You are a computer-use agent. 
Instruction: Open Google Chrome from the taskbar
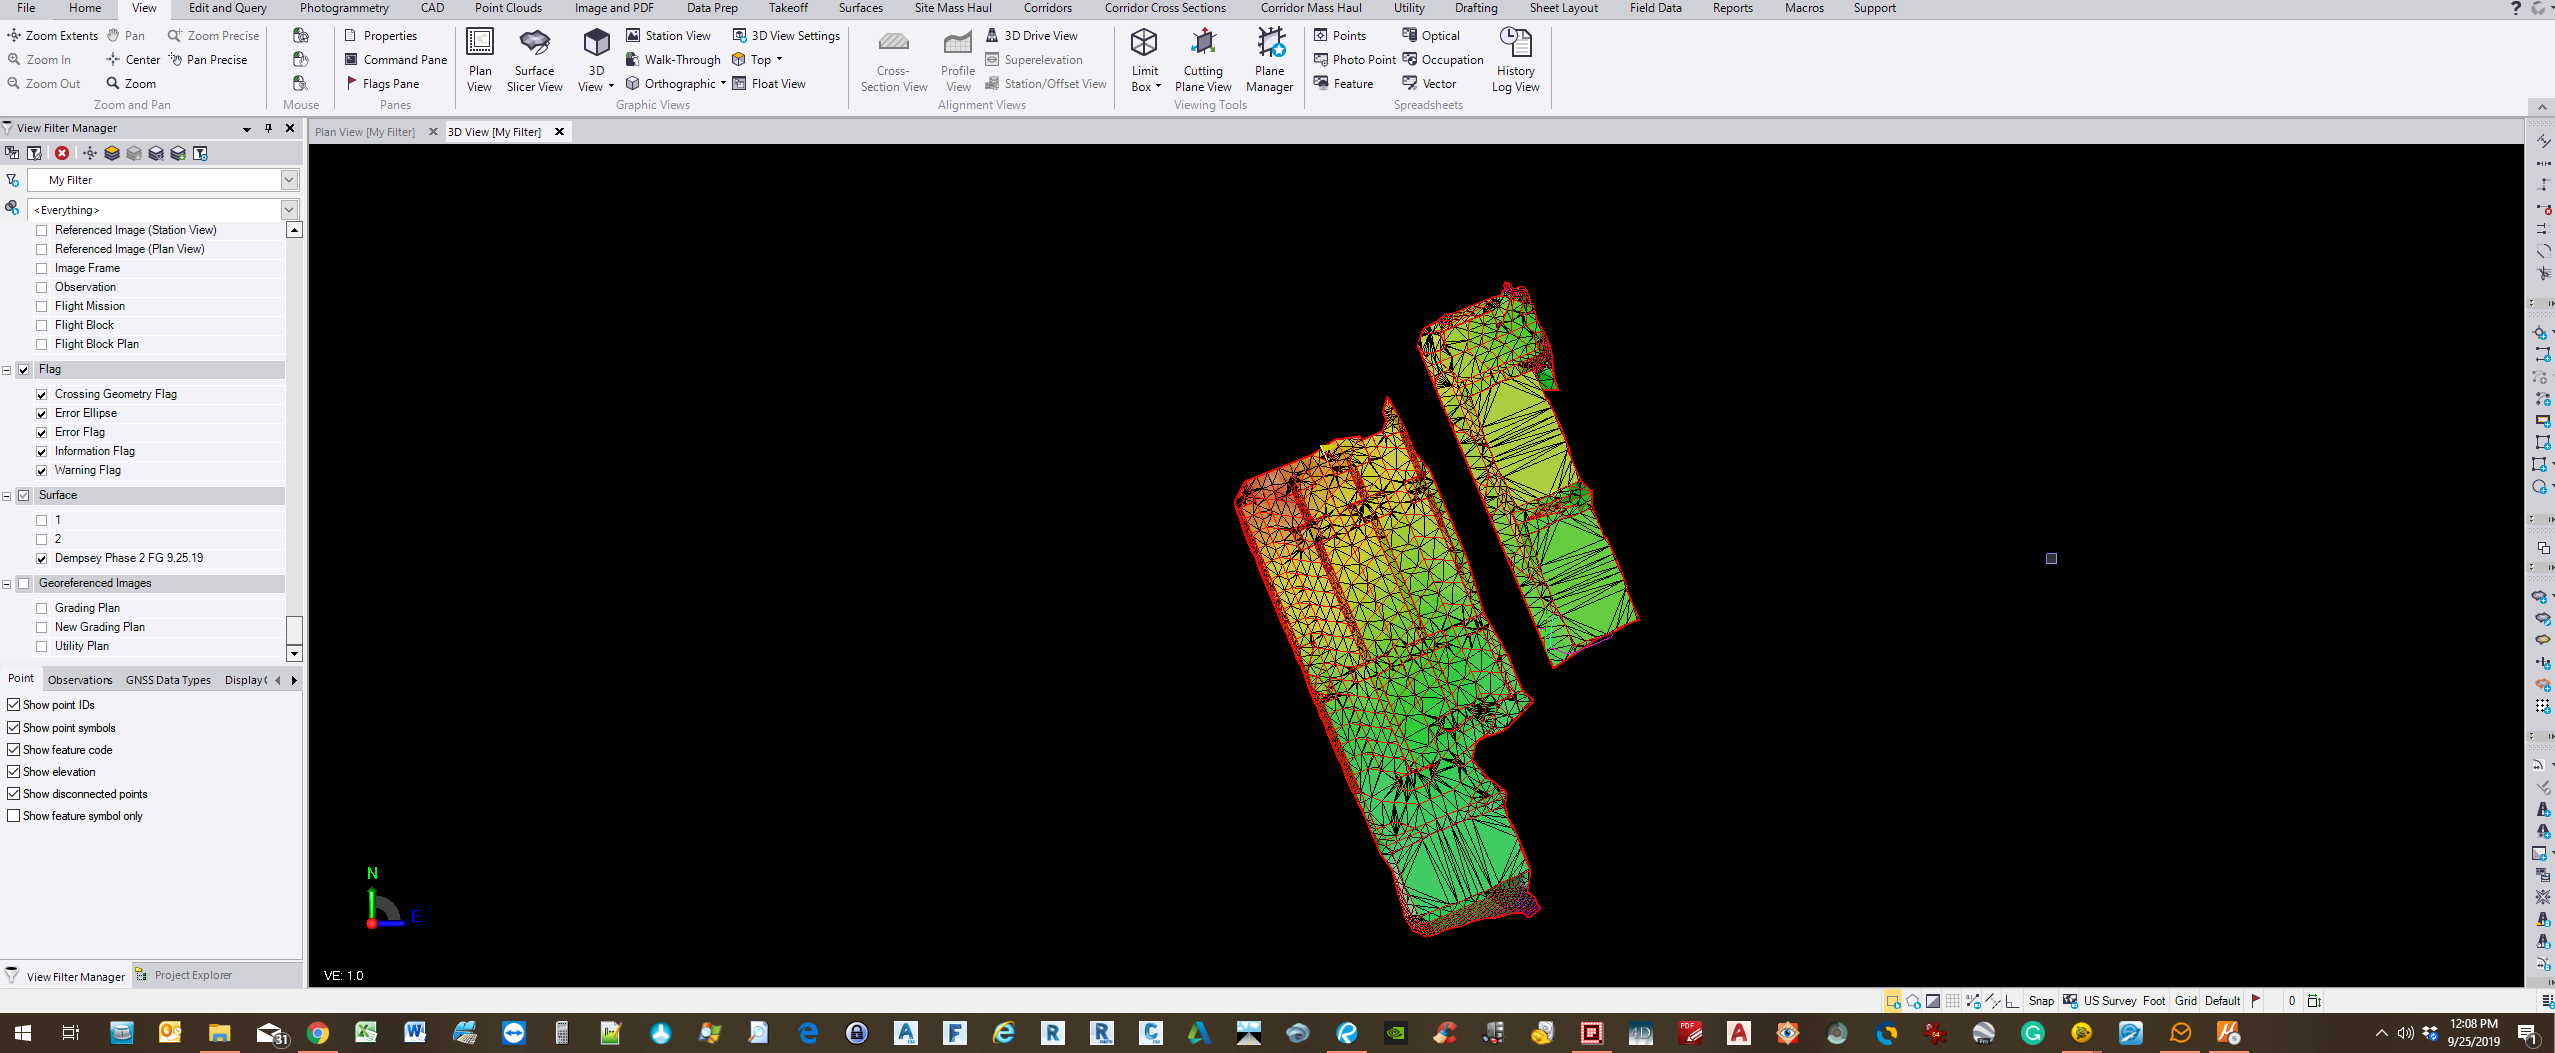pyautogui.click(x=318, y=1033)
